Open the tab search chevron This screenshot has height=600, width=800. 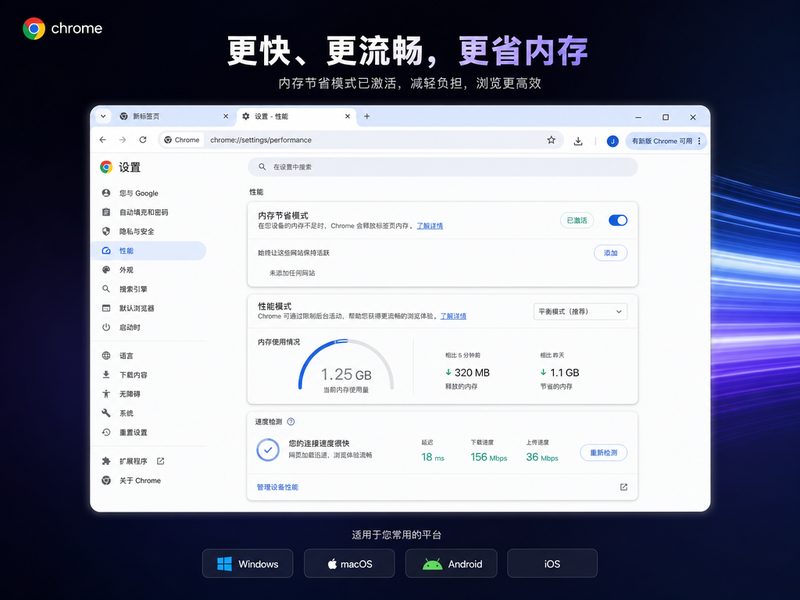click(103, 116)
